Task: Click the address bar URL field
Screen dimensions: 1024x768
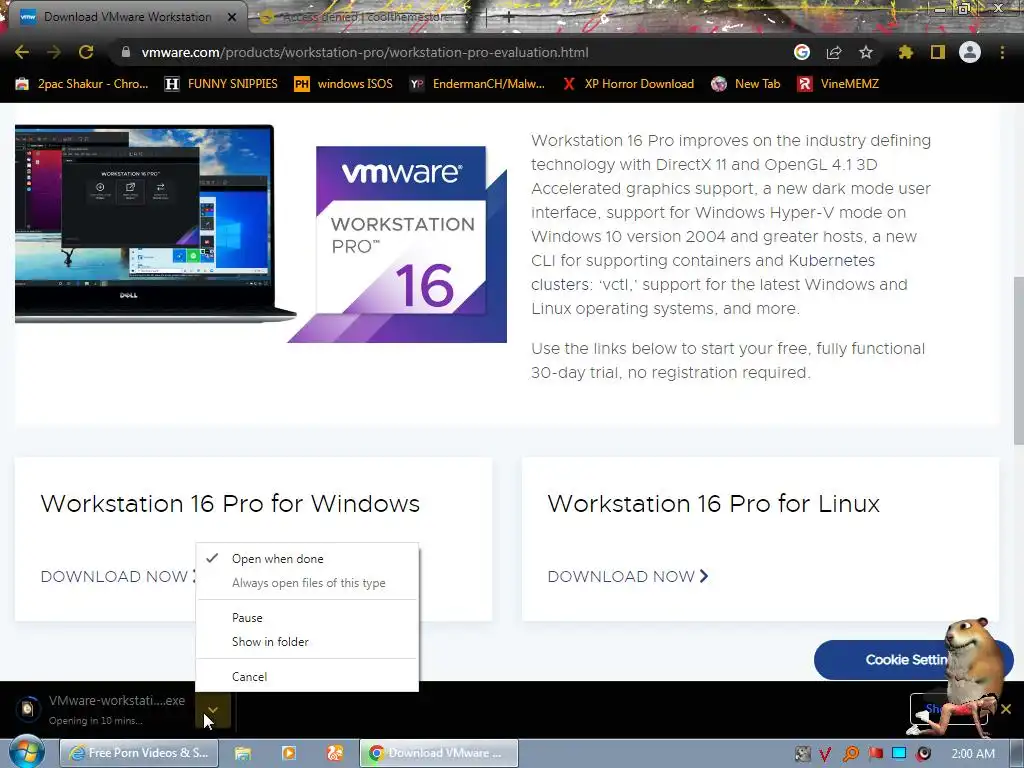Action: [451, 52]
